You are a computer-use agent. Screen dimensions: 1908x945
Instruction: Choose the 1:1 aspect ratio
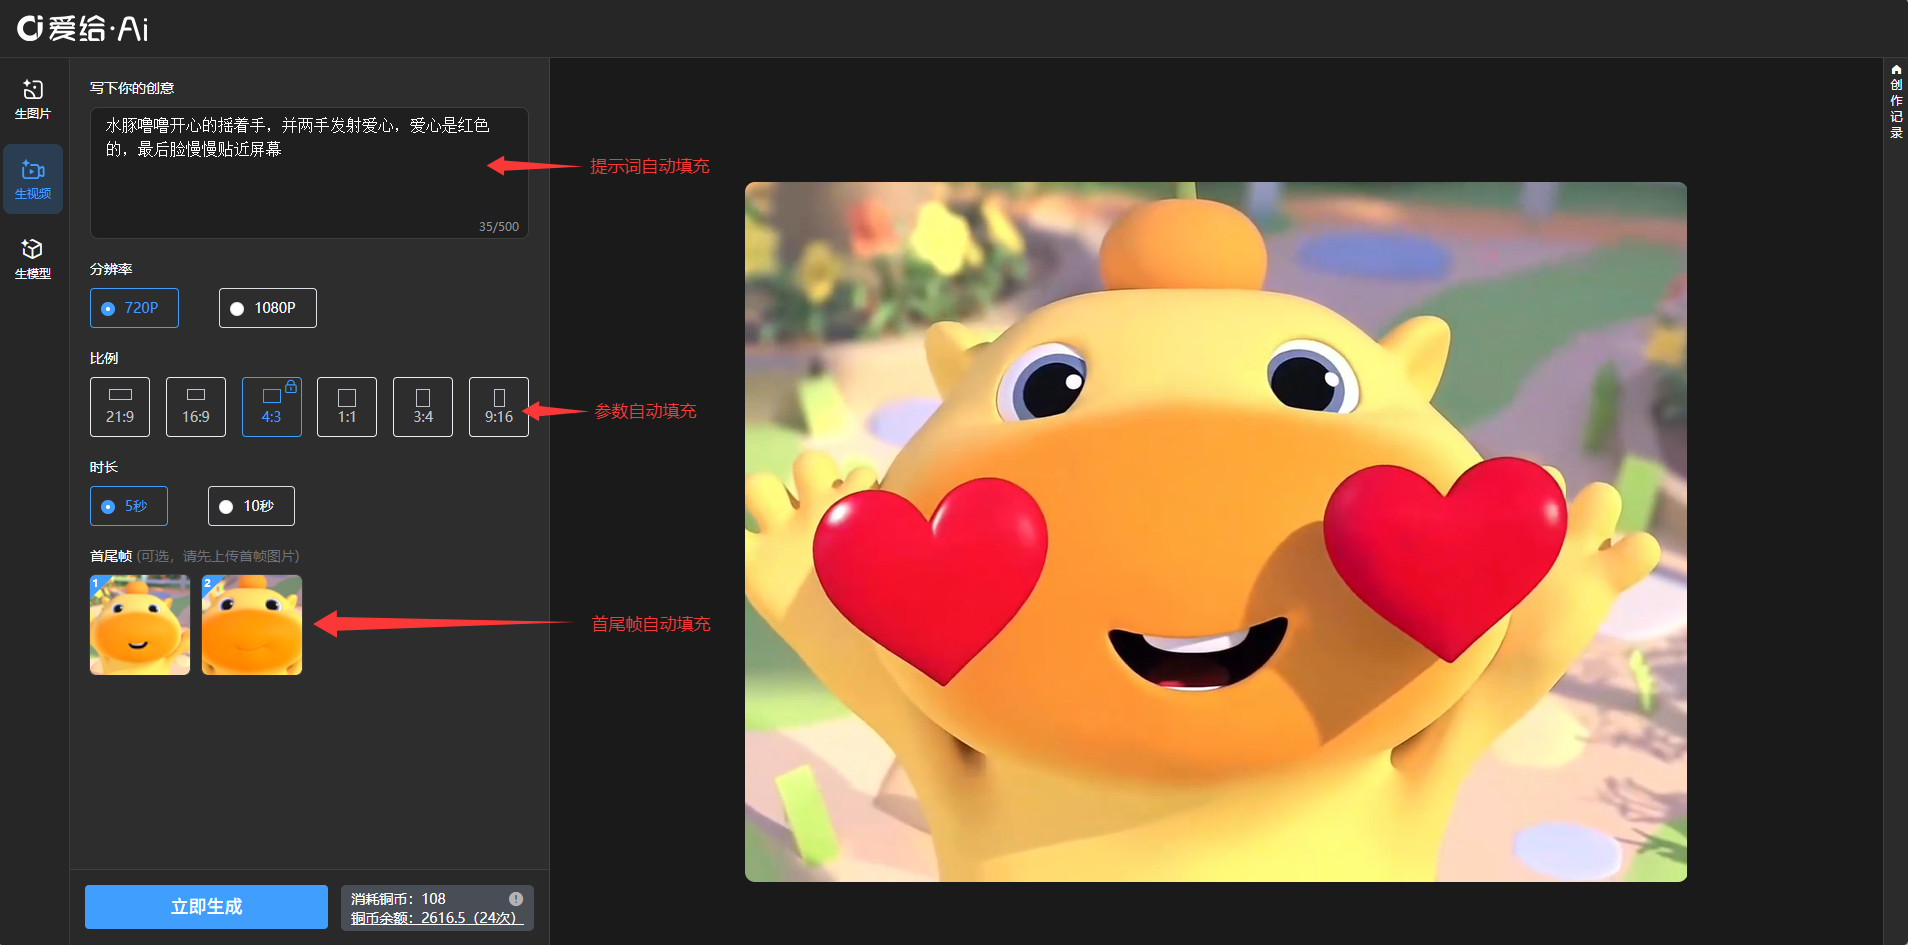click(347, 407)
